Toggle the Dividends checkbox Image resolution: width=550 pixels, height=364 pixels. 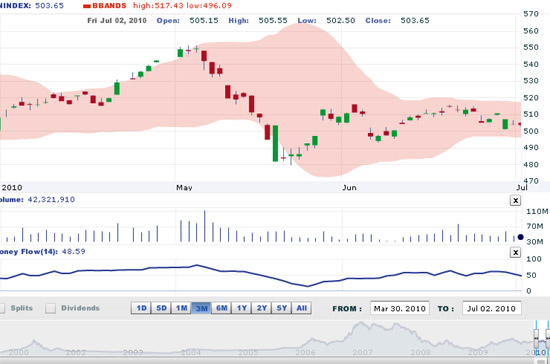pos(51,309)
